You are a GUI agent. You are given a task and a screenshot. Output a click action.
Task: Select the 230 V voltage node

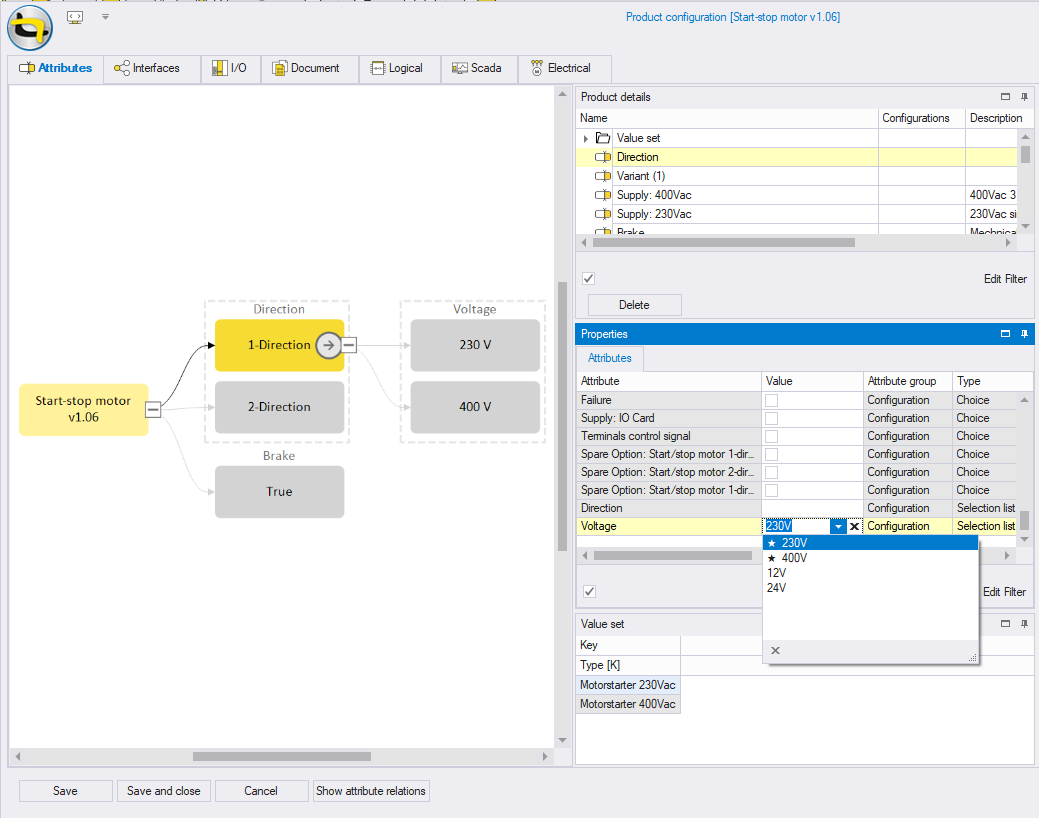pyautogui.click(x=475, y=345)
